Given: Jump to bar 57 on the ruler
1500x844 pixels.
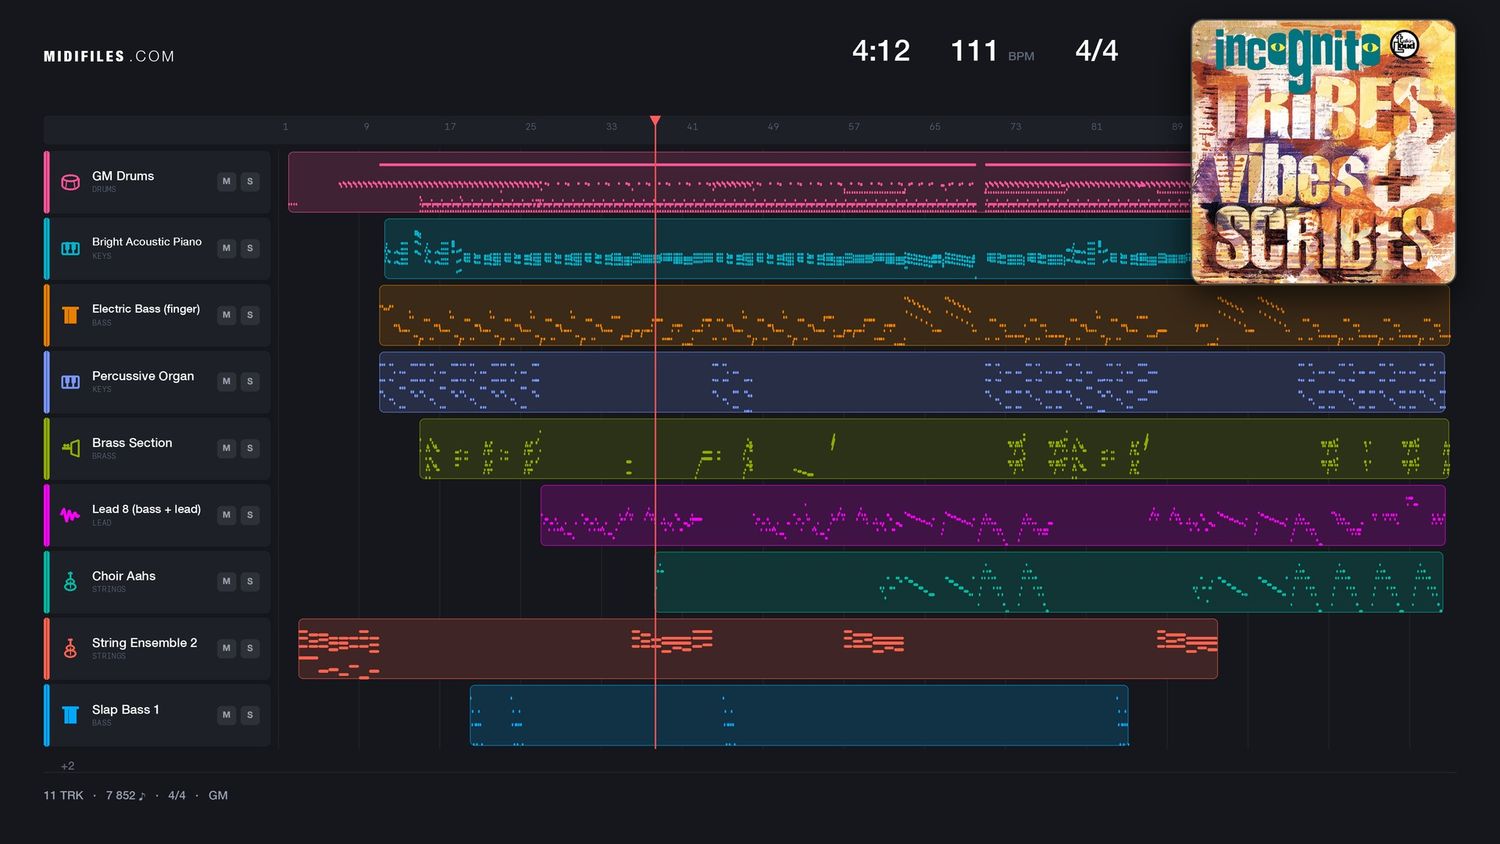Looking at the screenshot, I should tap(854, 127).
